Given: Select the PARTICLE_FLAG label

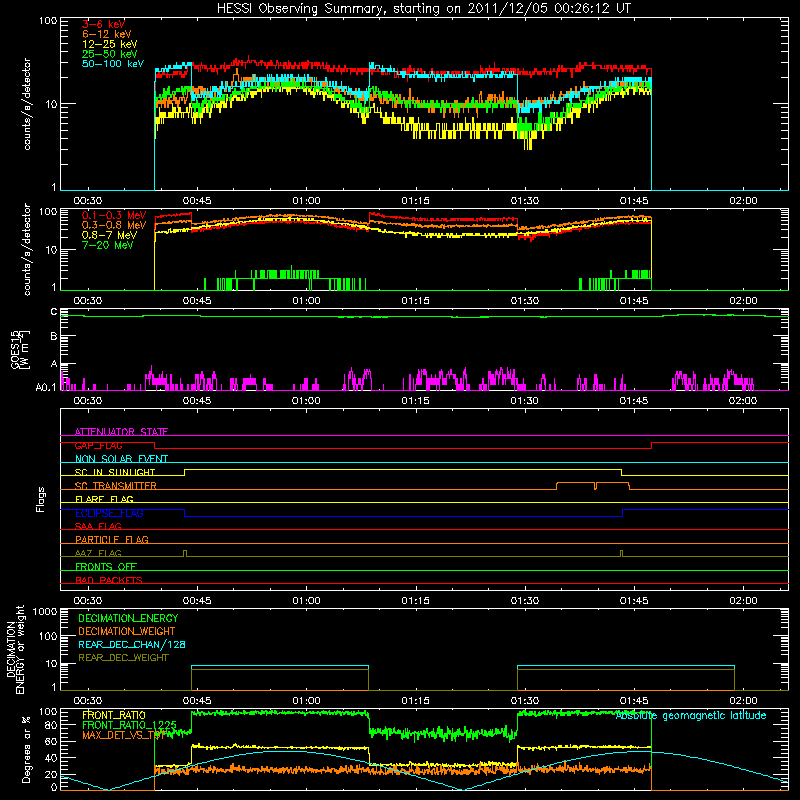Looking at the screenshot, I should pyautogui.click(x=112, y=539).
